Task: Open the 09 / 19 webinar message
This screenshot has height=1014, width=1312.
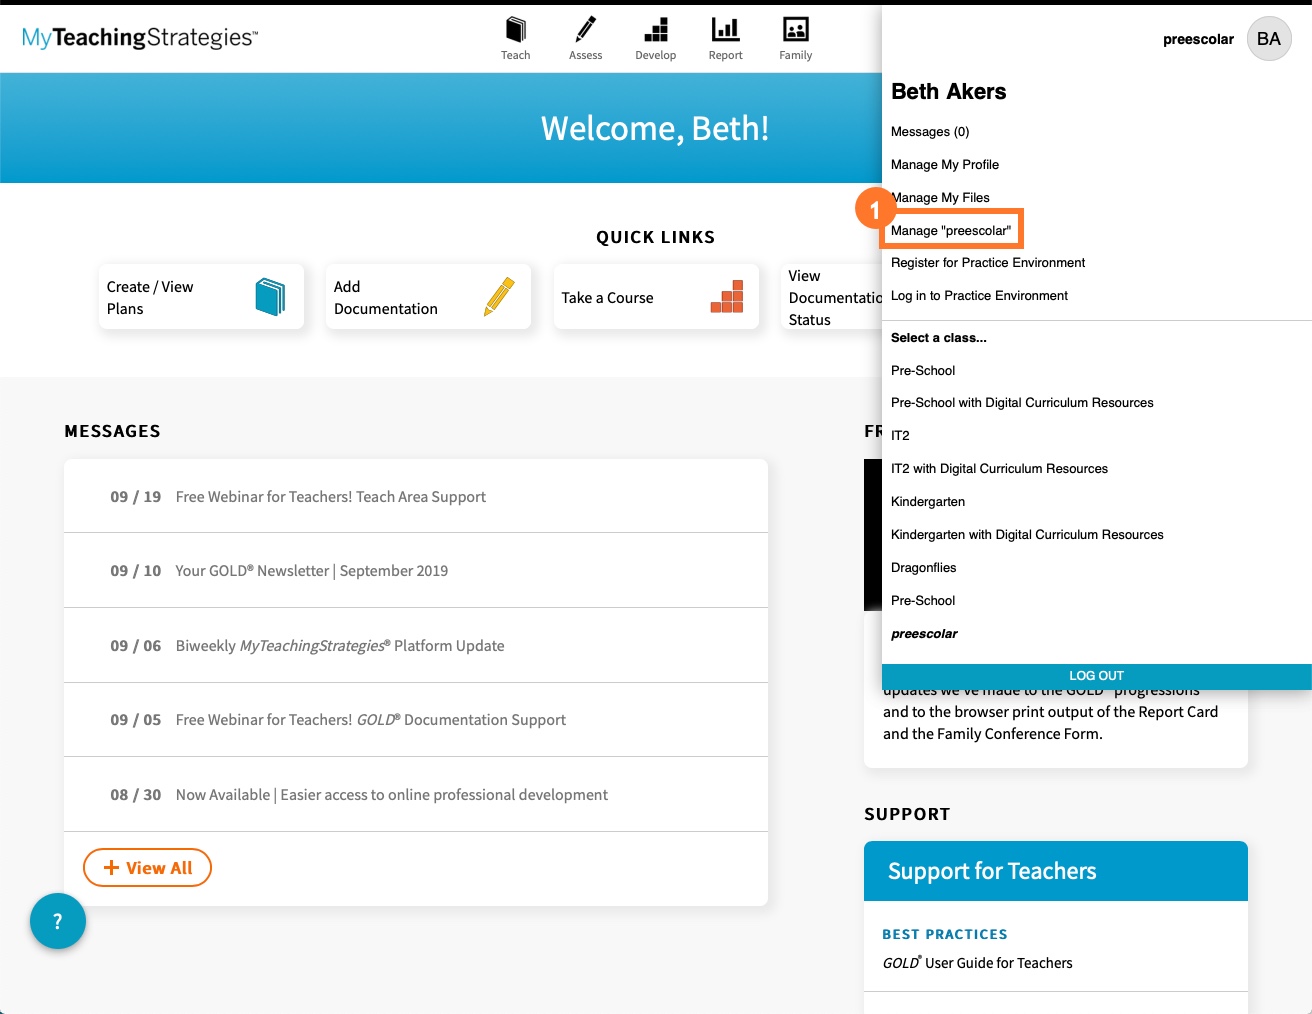Action: [330, 496]
